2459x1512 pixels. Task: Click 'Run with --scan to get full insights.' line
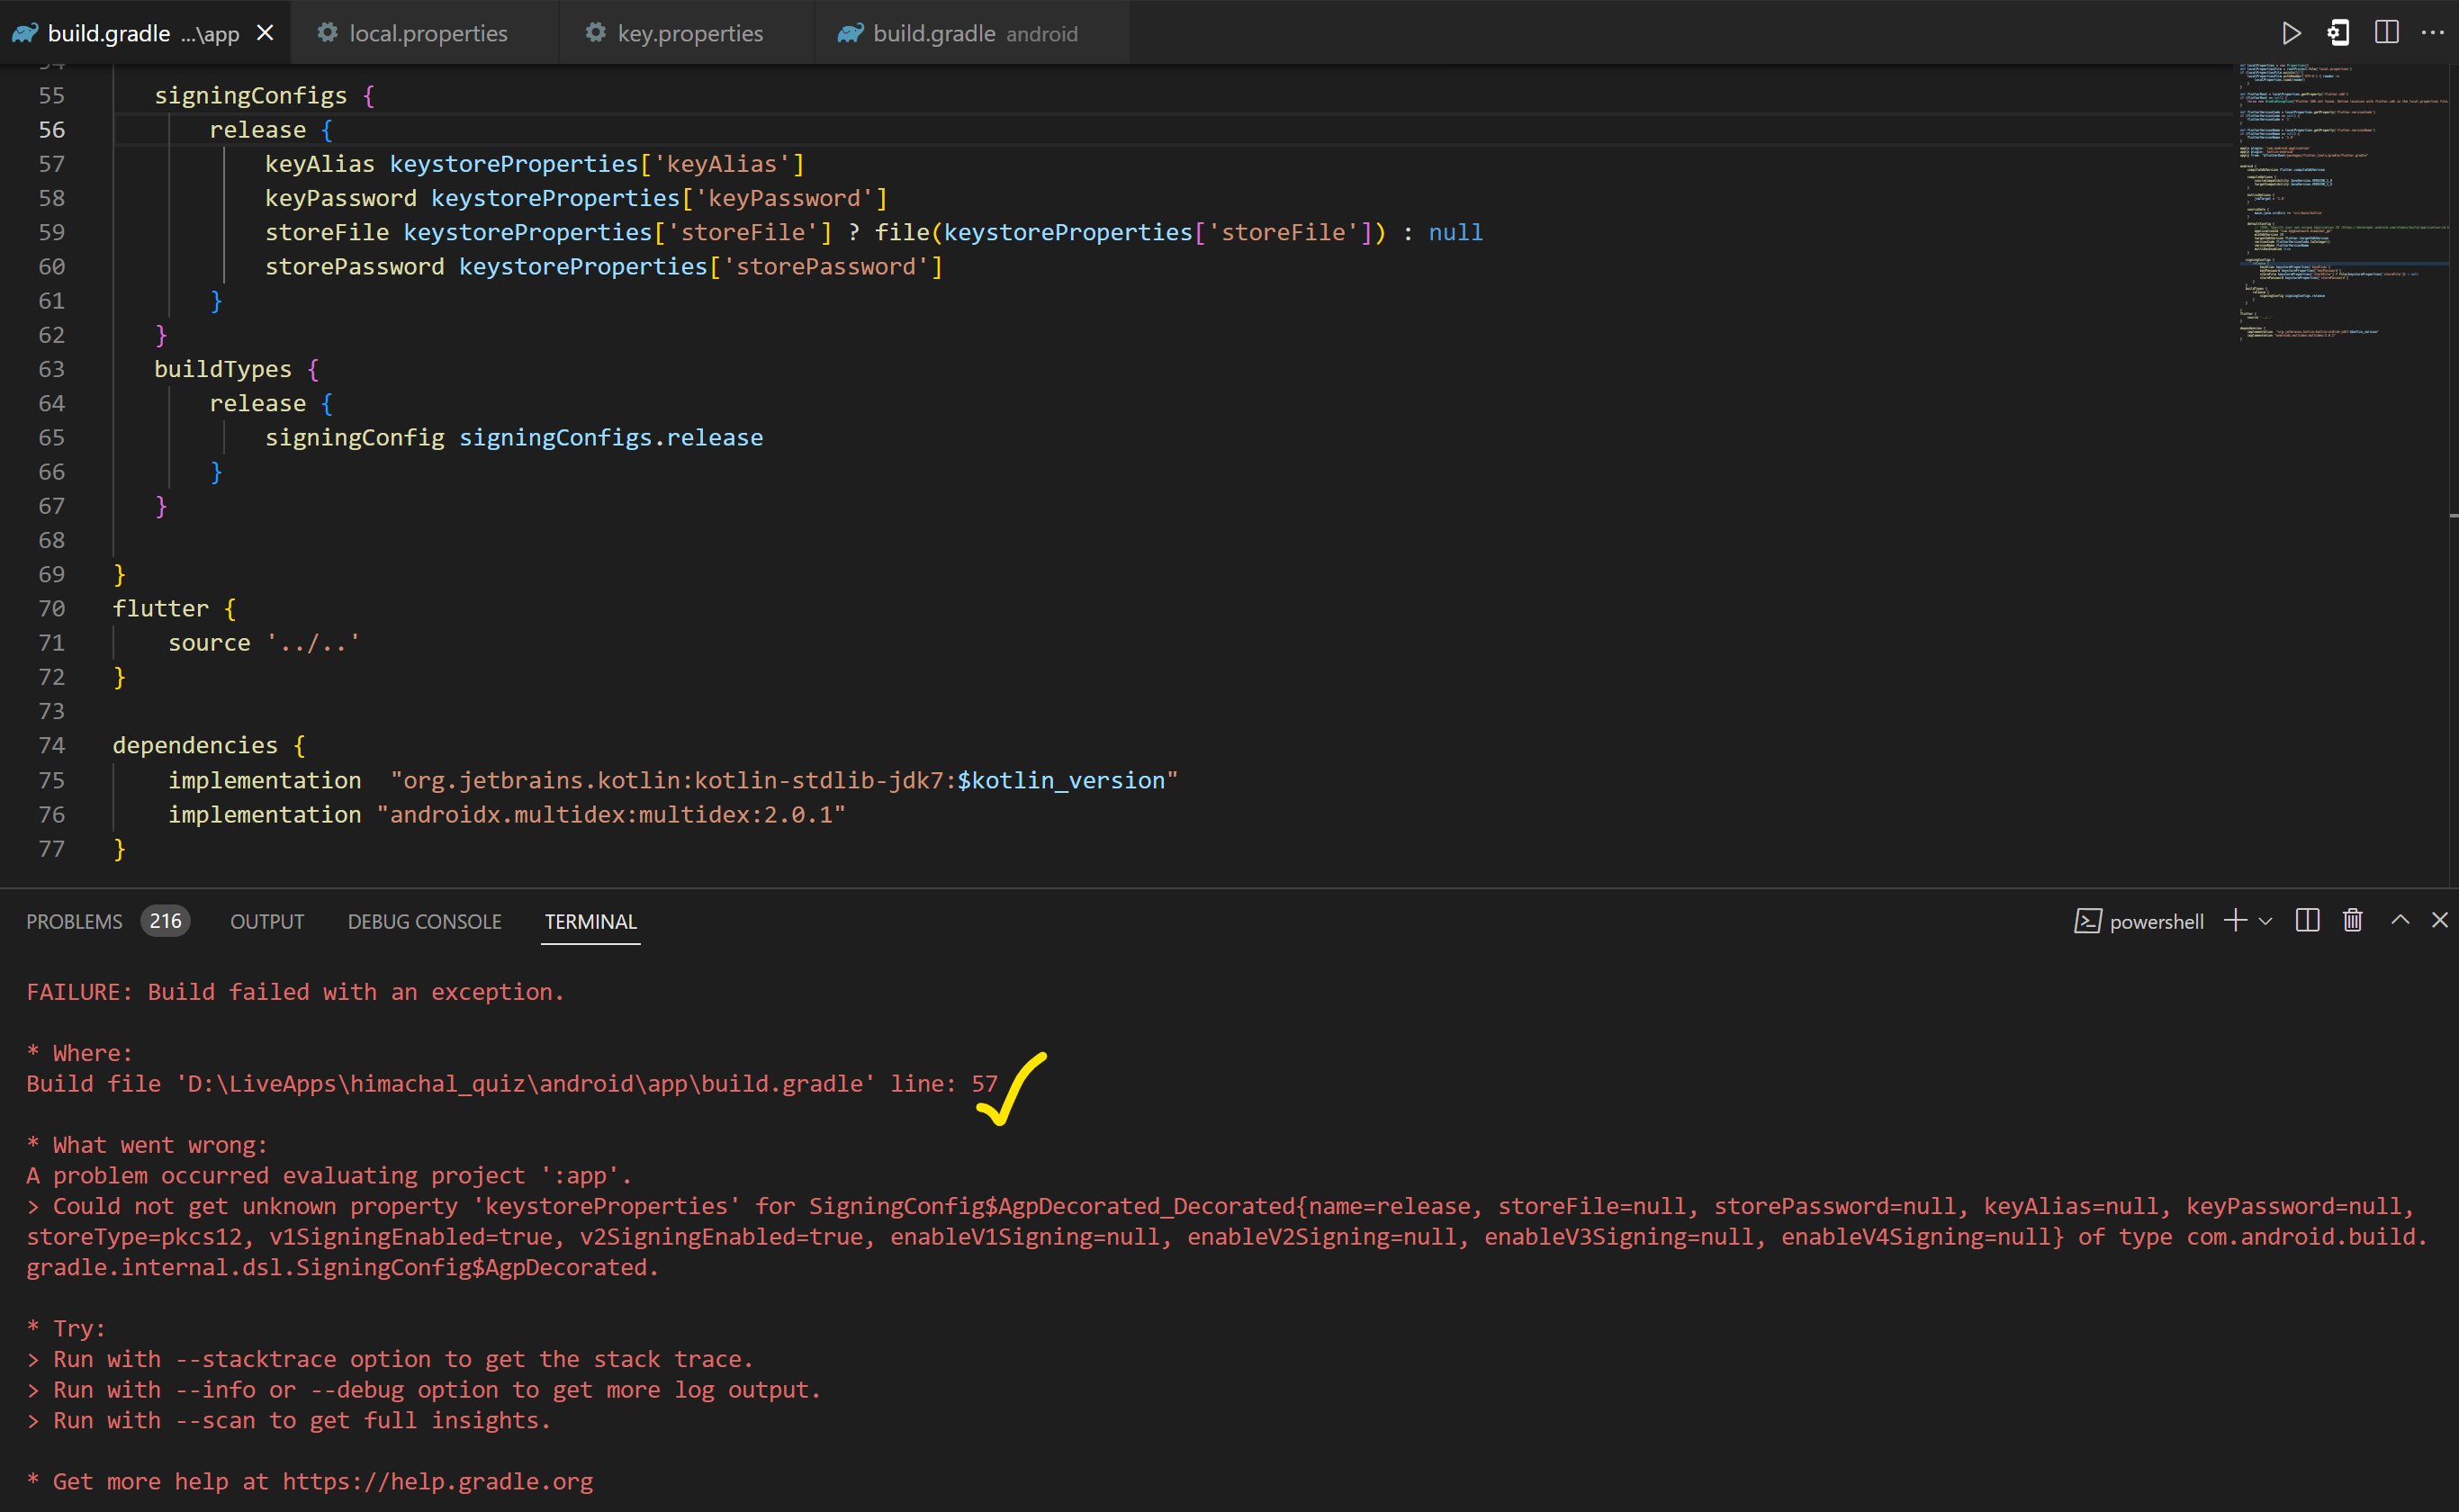(x=288, y=1420)
